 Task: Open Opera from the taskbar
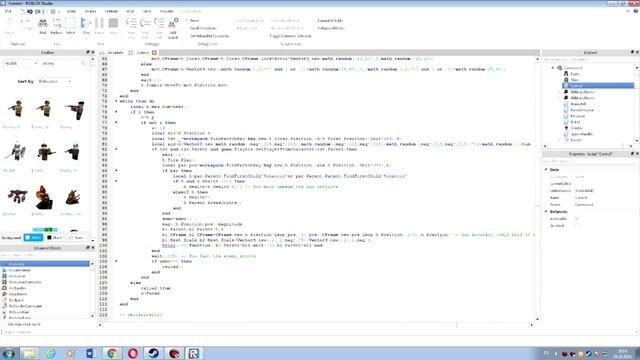click(x=133, y=353)
